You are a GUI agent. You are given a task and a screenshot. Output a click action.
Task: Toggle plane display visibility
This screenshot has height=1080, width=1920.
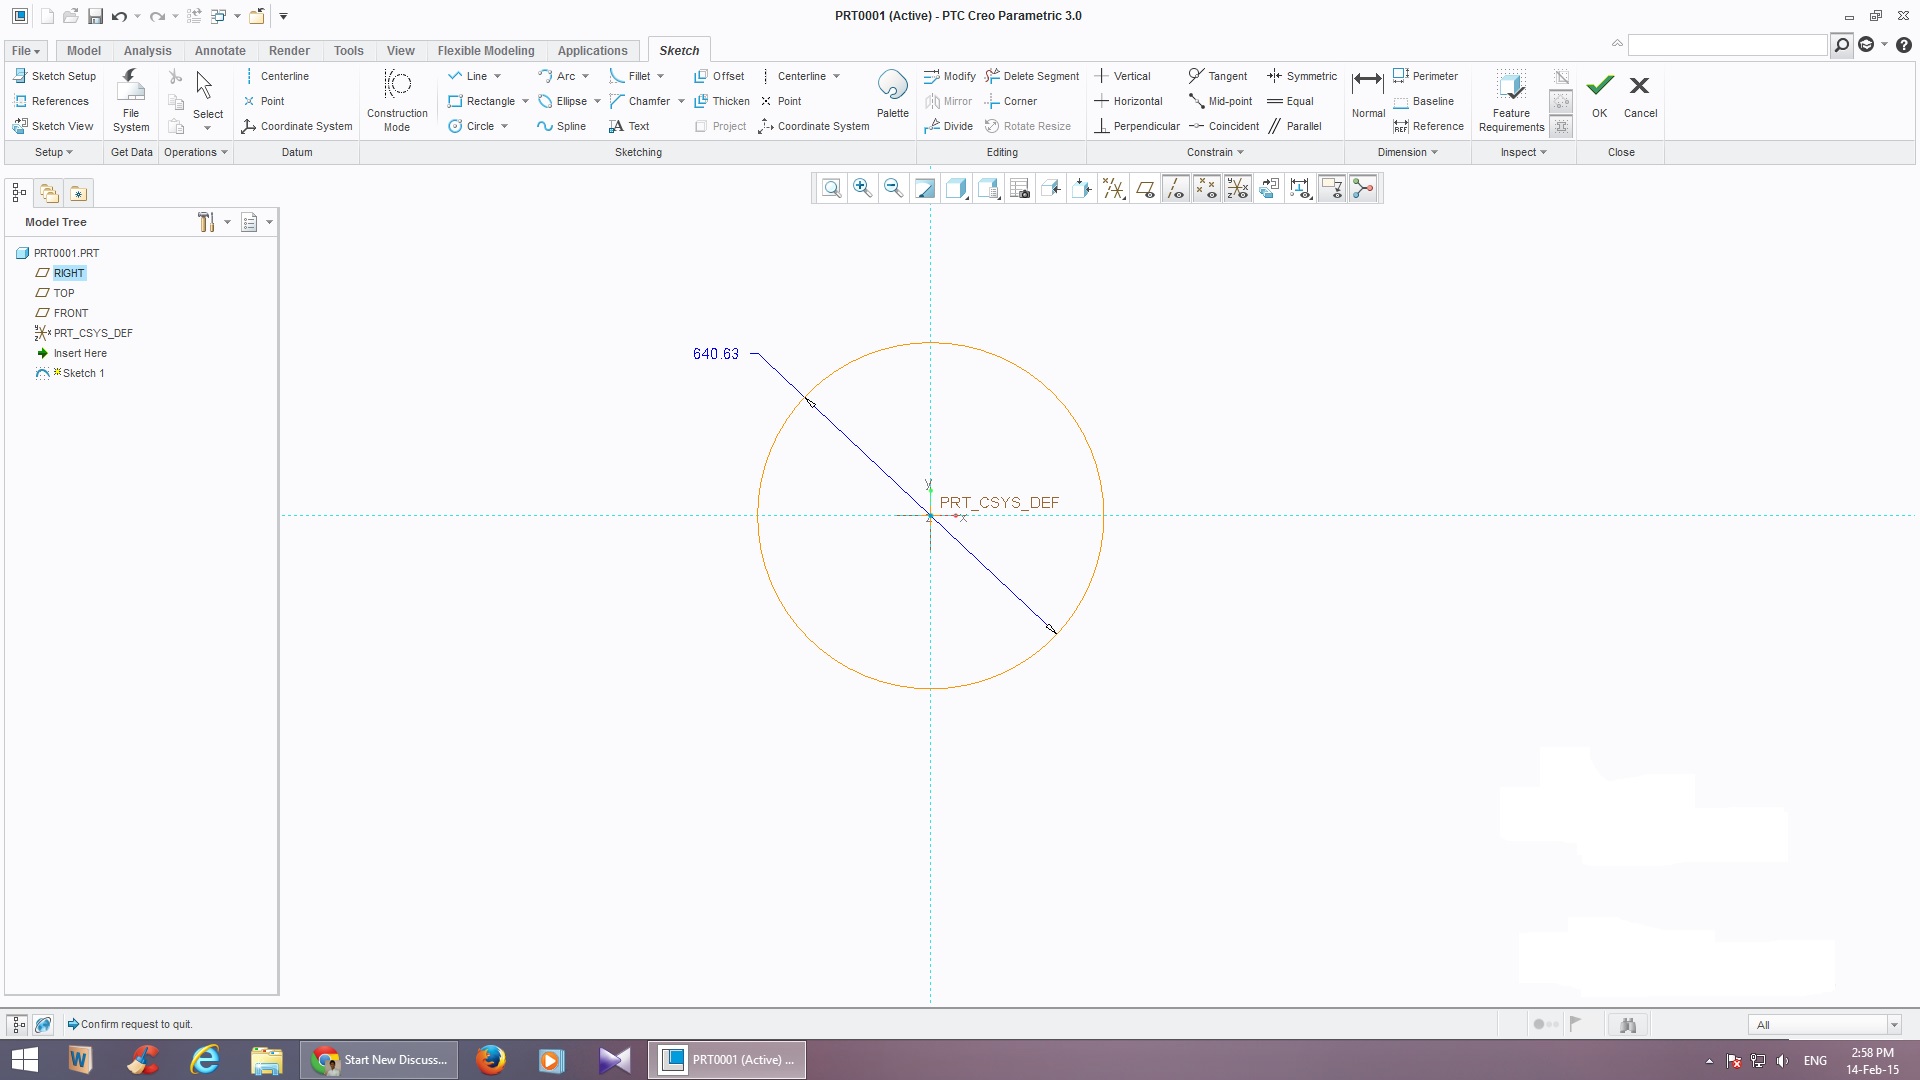point(1145,188)
